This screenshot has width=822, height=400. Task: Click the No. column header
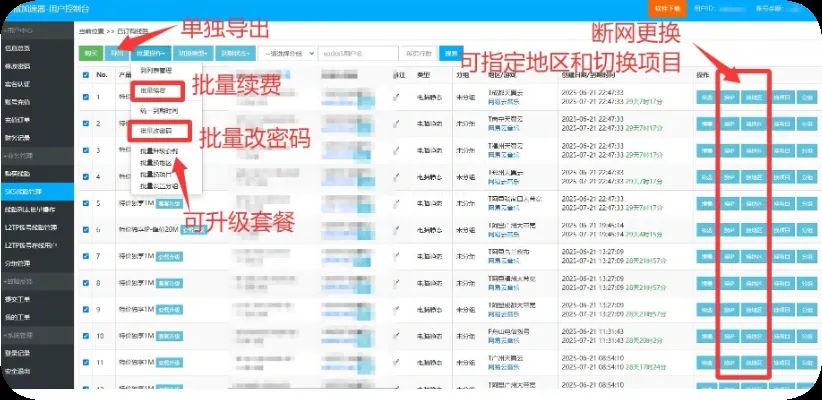(102, 74)
